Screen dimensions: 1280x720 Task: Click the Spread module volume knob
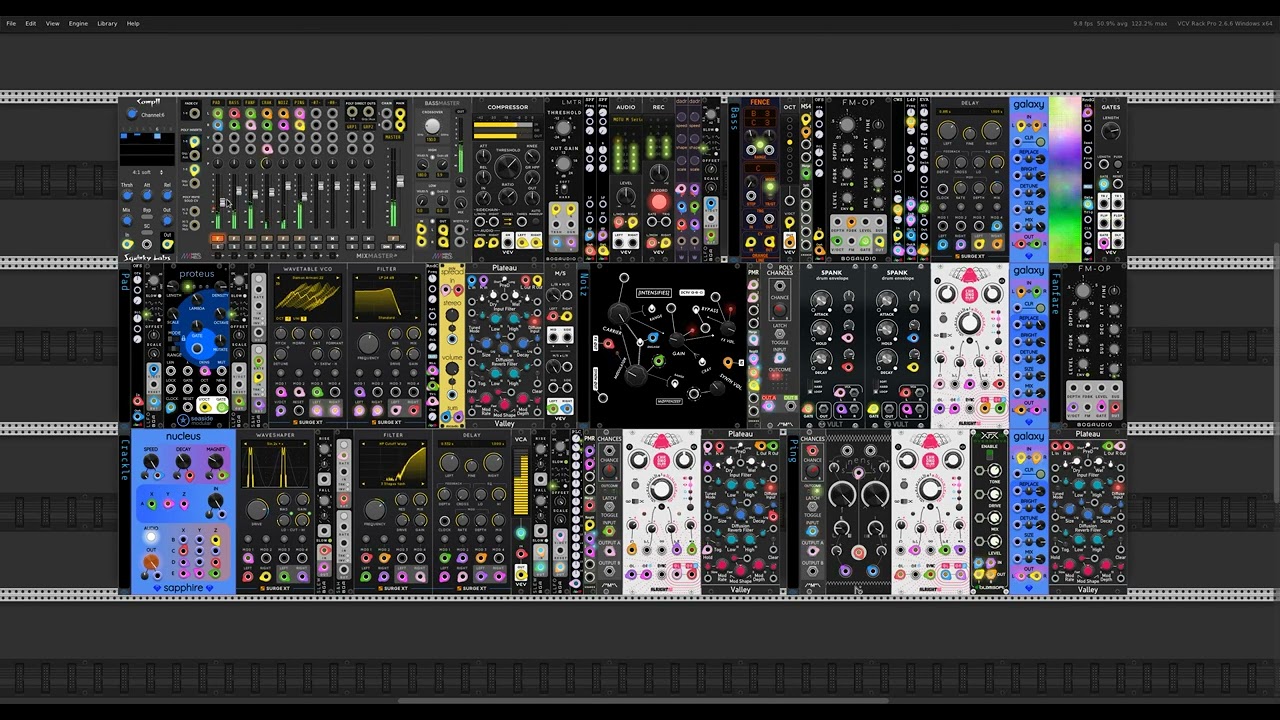coord(452,369)
